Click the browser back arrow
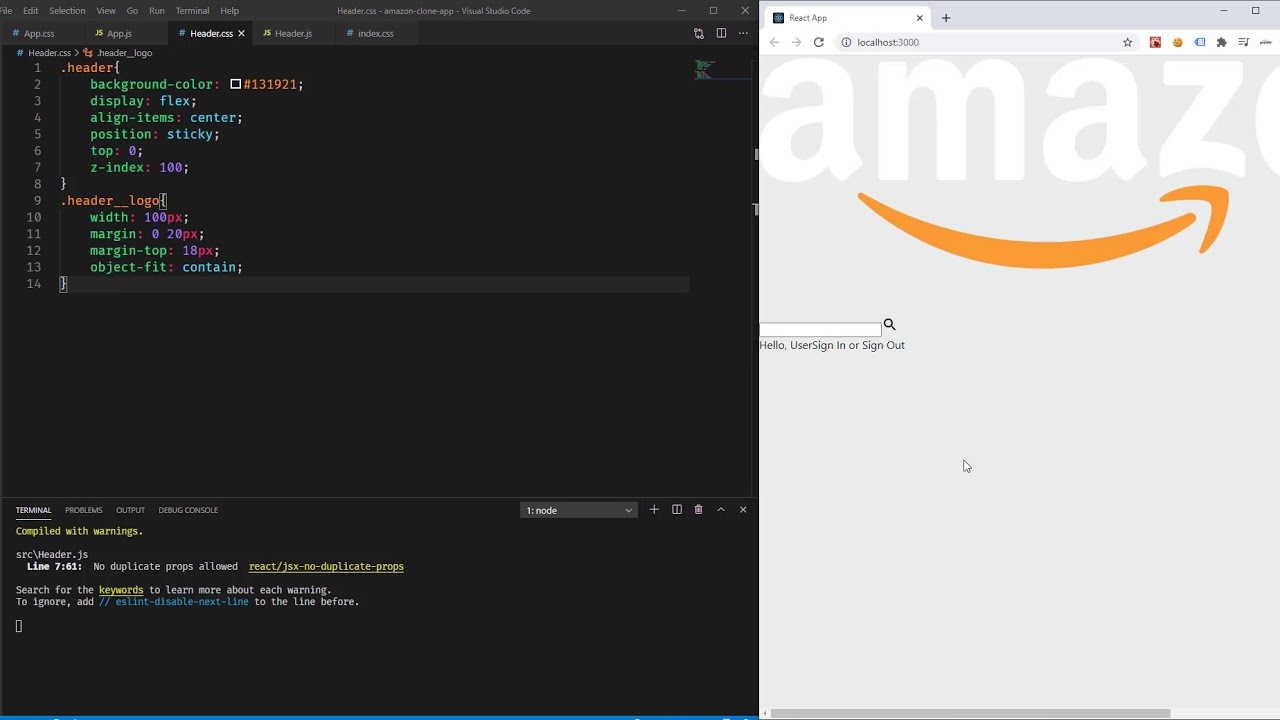The width and height of the screenshot is (1280, 720). [774, 42]
